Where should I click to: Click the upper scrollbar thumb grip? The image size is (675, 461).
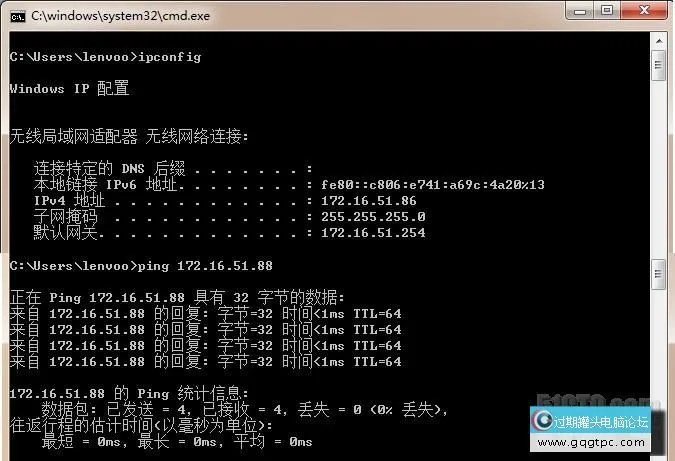658,65
